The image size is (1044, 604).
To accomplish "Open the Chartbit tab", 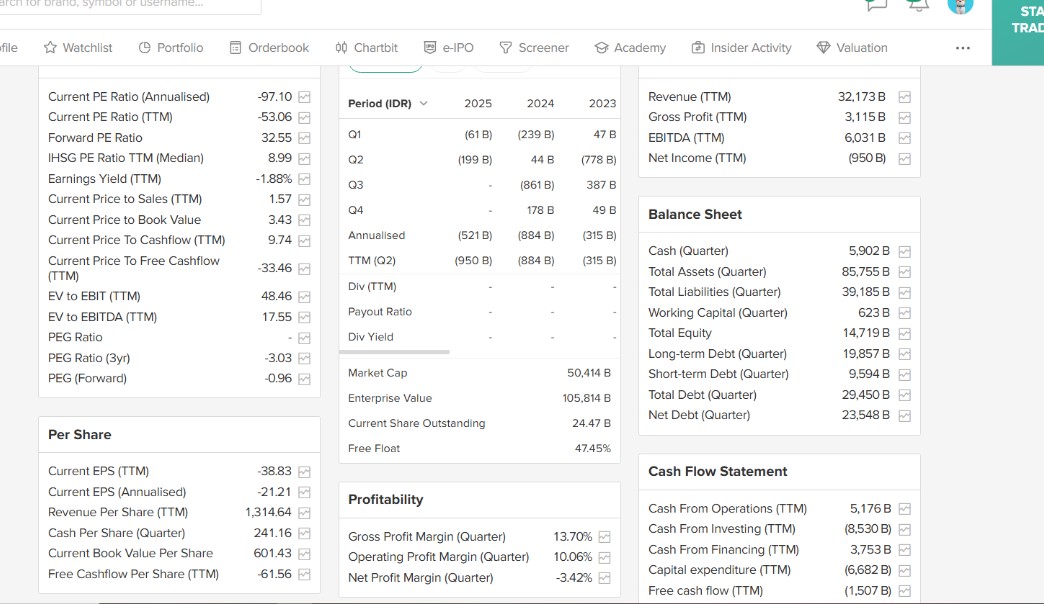I will pos(366,48).
